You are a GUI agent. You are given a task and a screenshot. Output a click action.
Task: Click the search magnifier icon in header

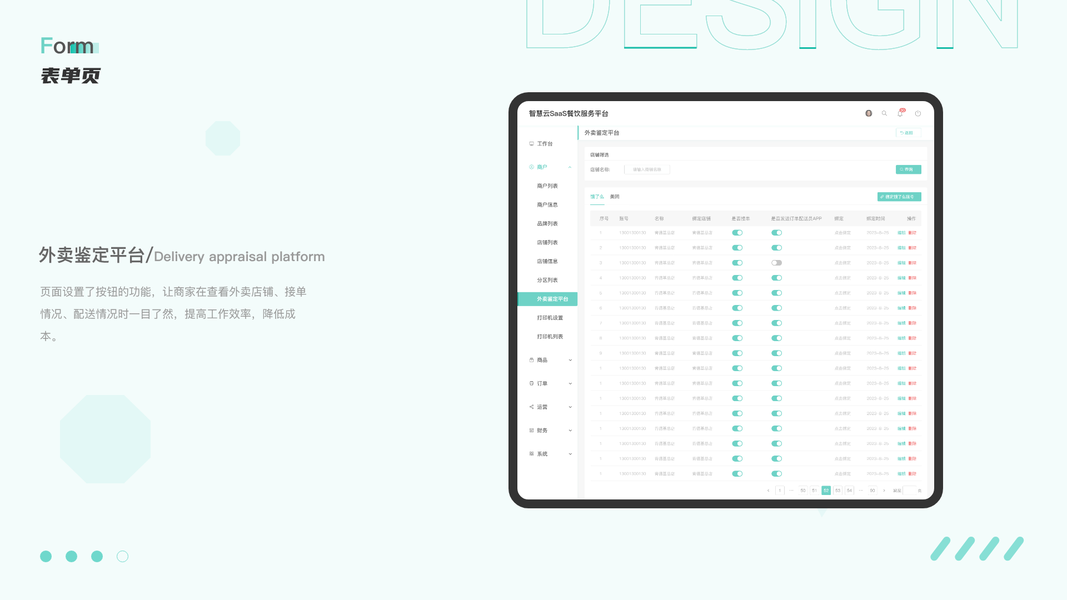tap(885, 114)
